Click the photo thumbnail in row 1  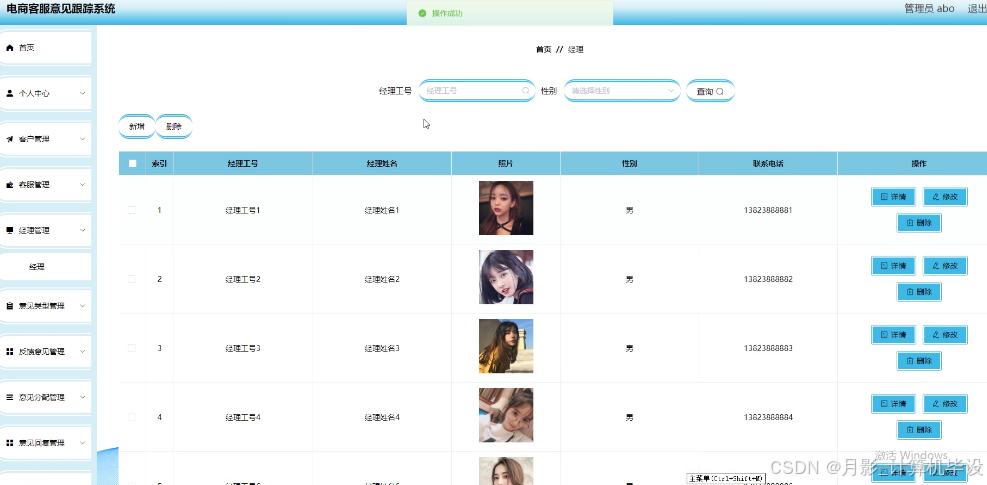506,208
